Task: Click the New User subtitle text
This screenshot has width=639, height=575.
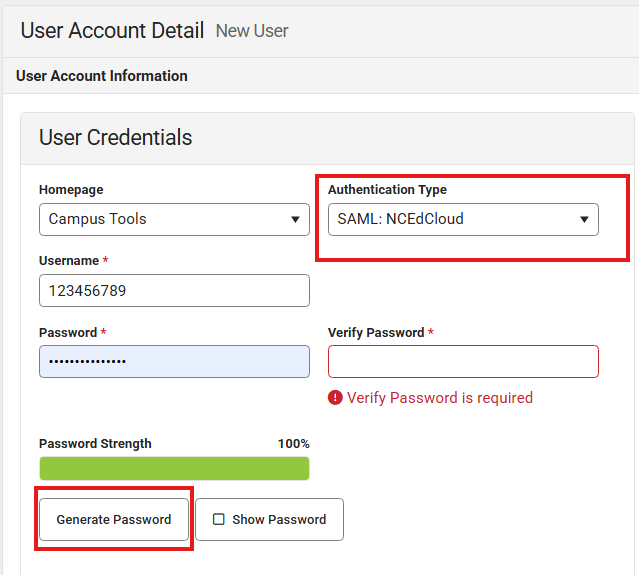Action: pyautogui.click(x=252, y=31)
